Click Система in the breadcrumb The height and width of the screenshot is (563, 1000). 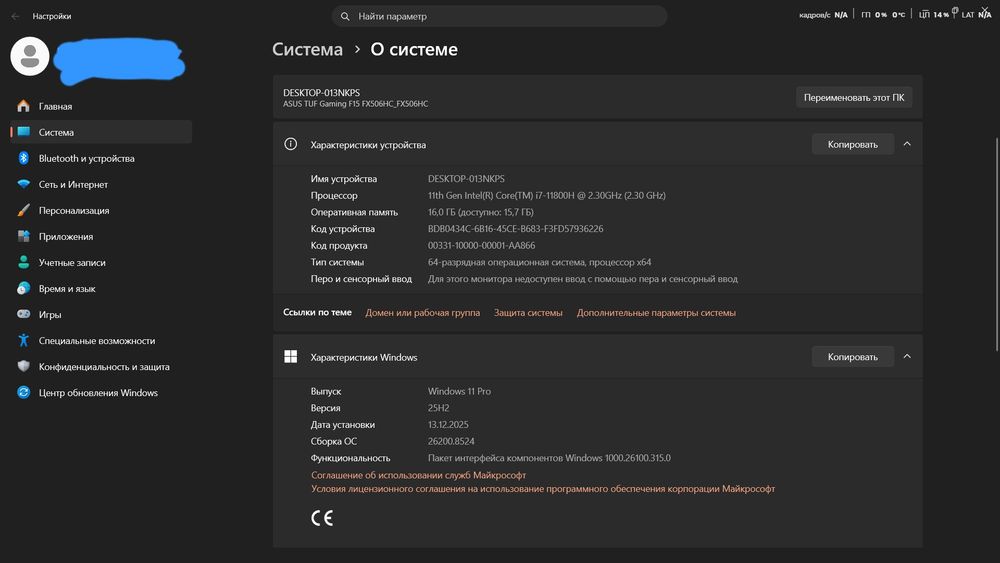pyautogui.click(x=307, y=49)
